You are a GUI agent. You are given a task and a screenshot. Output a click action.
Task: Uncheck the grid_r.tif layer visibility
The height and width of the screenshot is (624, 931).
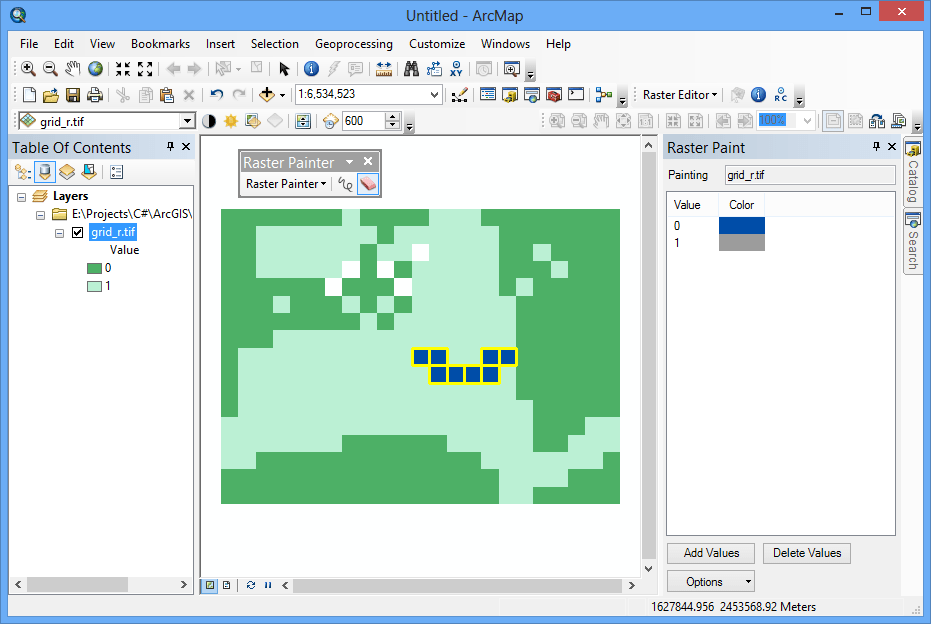point(79,232)
